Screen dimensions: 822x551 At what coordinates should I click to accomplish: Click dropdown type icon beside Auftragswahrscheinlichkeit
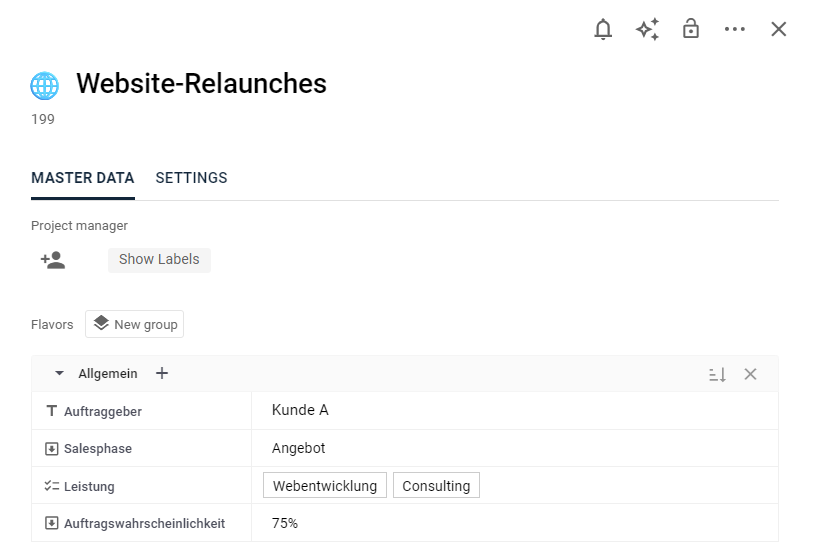51,523
